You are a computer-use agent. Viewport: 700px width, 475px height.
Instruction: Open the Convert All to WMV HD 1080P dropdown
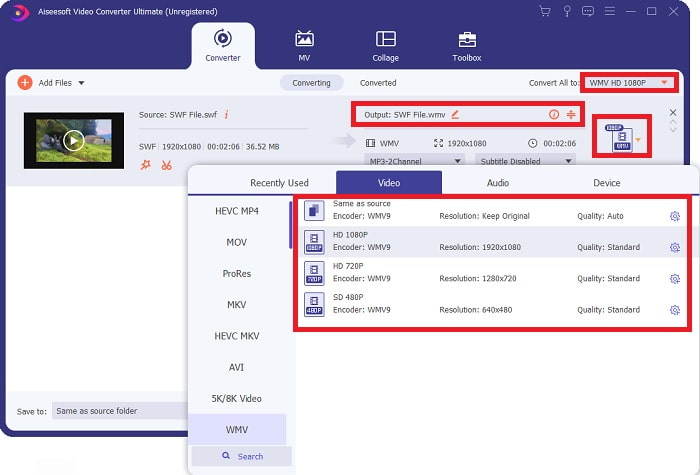pos(629,83)
